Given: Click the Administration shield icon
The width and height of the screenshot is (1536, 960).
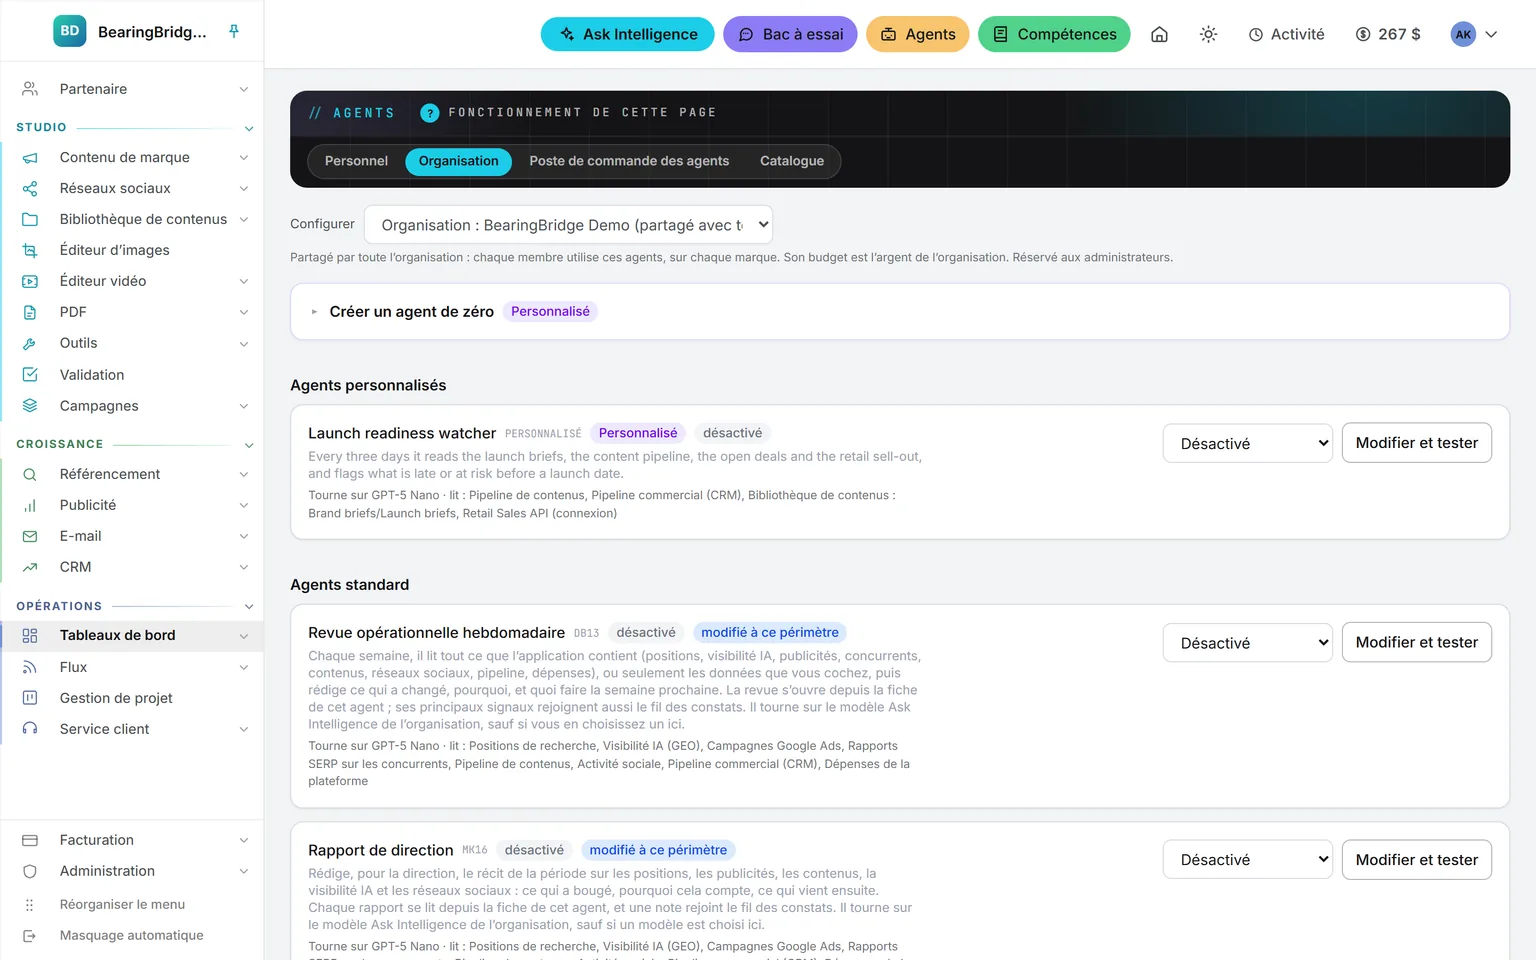Looking at the screenshot, I should coord(30,871).
